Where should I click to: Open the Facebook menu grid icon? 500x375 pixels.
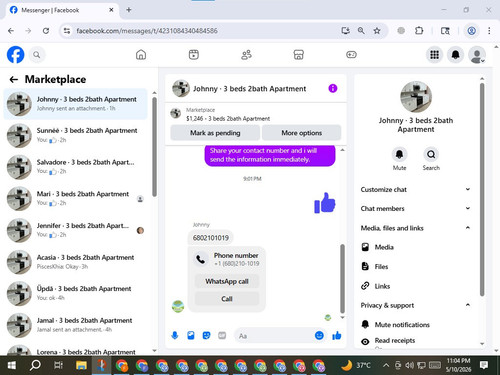[434, 55]
